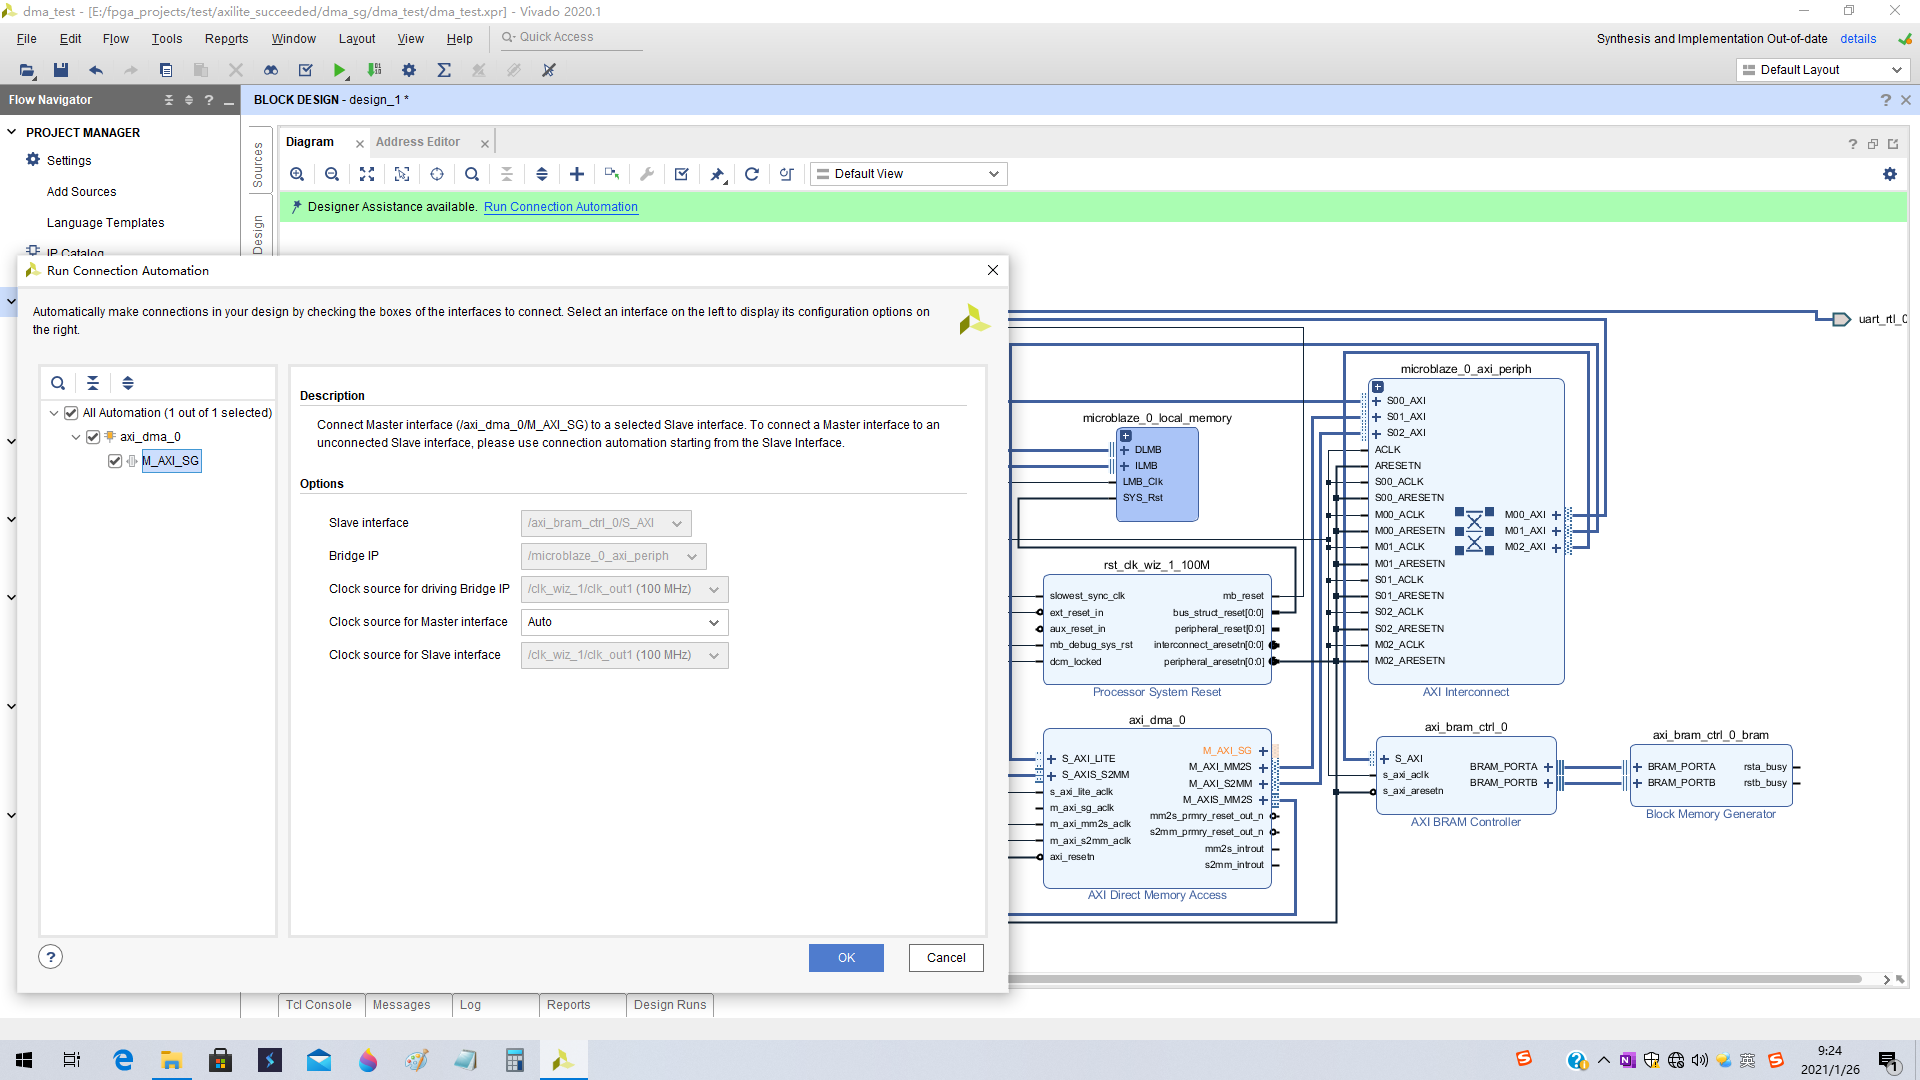Open the Search icon in the diagram toolbar
This screenshot has width=1920, height=1080.
pos(471,173)
